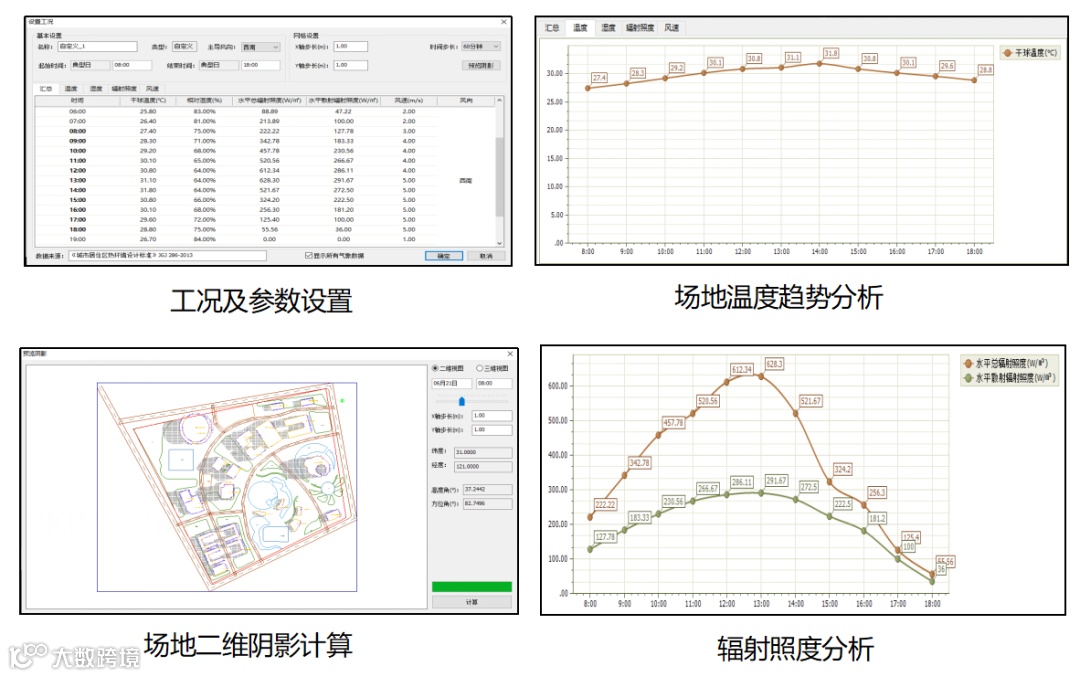Edit the 名称 name field showing 自定义_1
This screenshot has height=677, width=1080.
click(x=97, y=46)
